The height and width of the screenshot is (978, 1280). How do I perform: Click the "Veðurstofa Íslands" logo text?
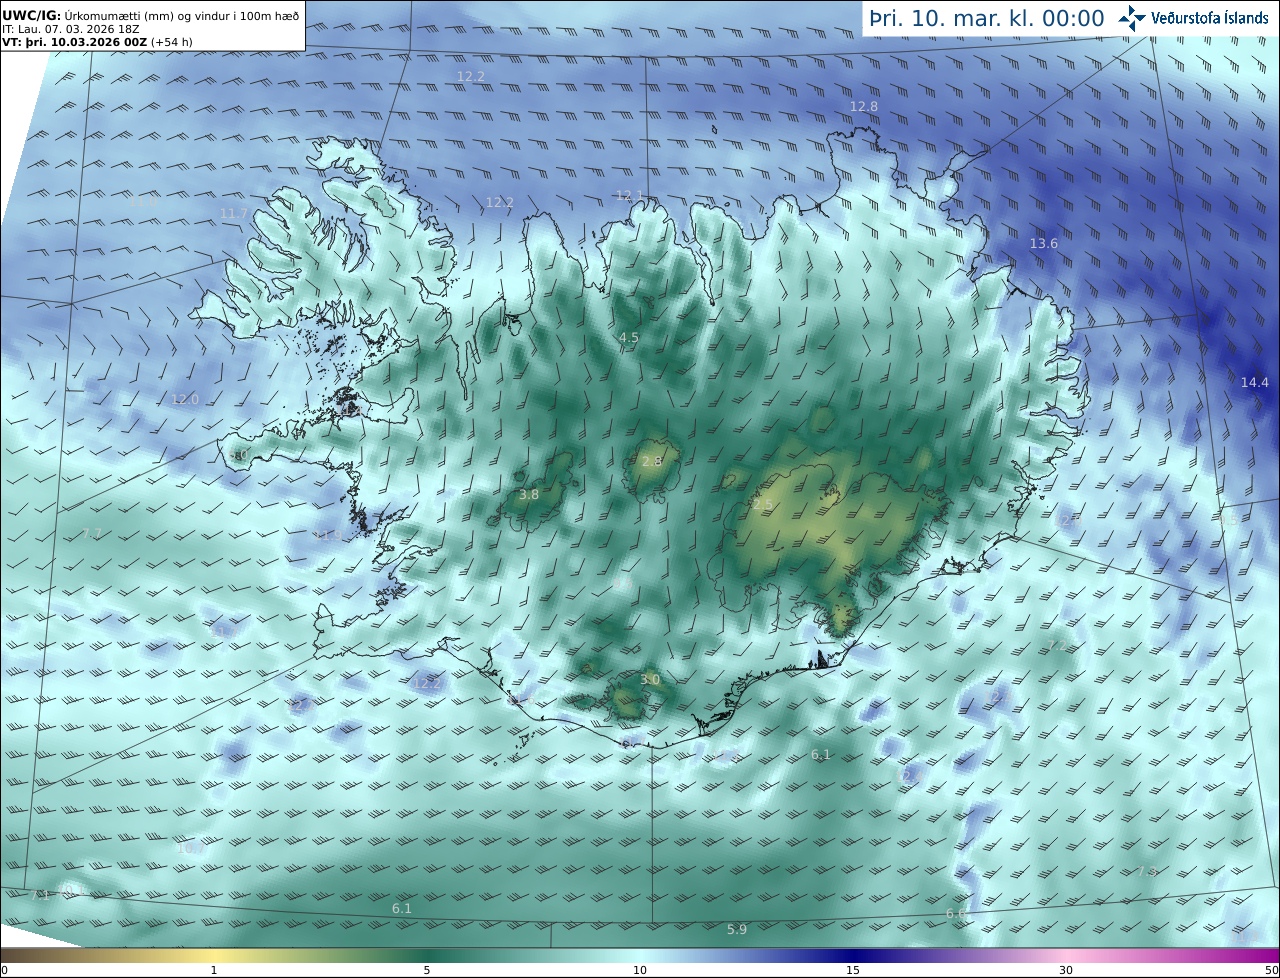(x=1210, y=18)
